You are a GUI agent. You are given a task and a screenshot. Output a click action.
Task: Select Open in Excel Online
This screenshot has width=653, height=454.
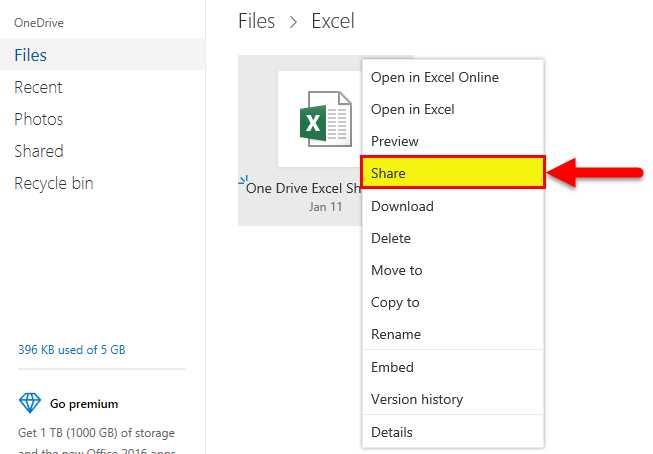tap(434, 77)
